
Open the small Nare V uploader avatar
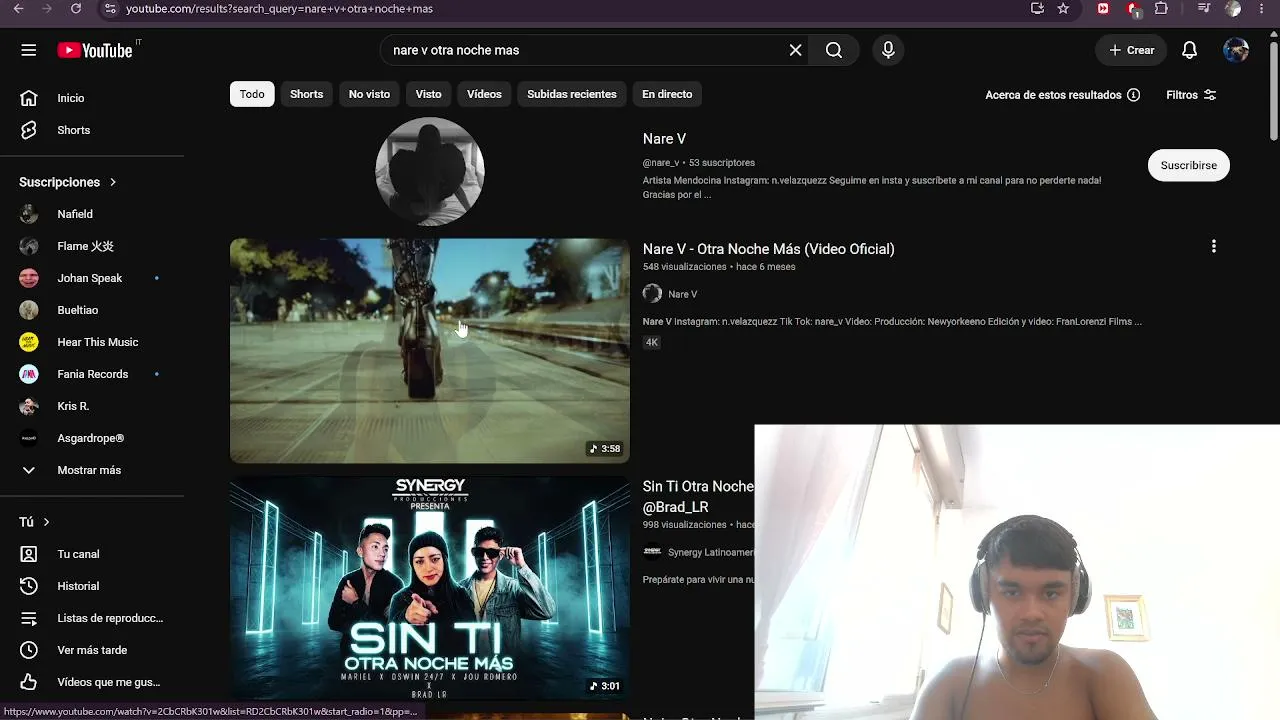652,294
